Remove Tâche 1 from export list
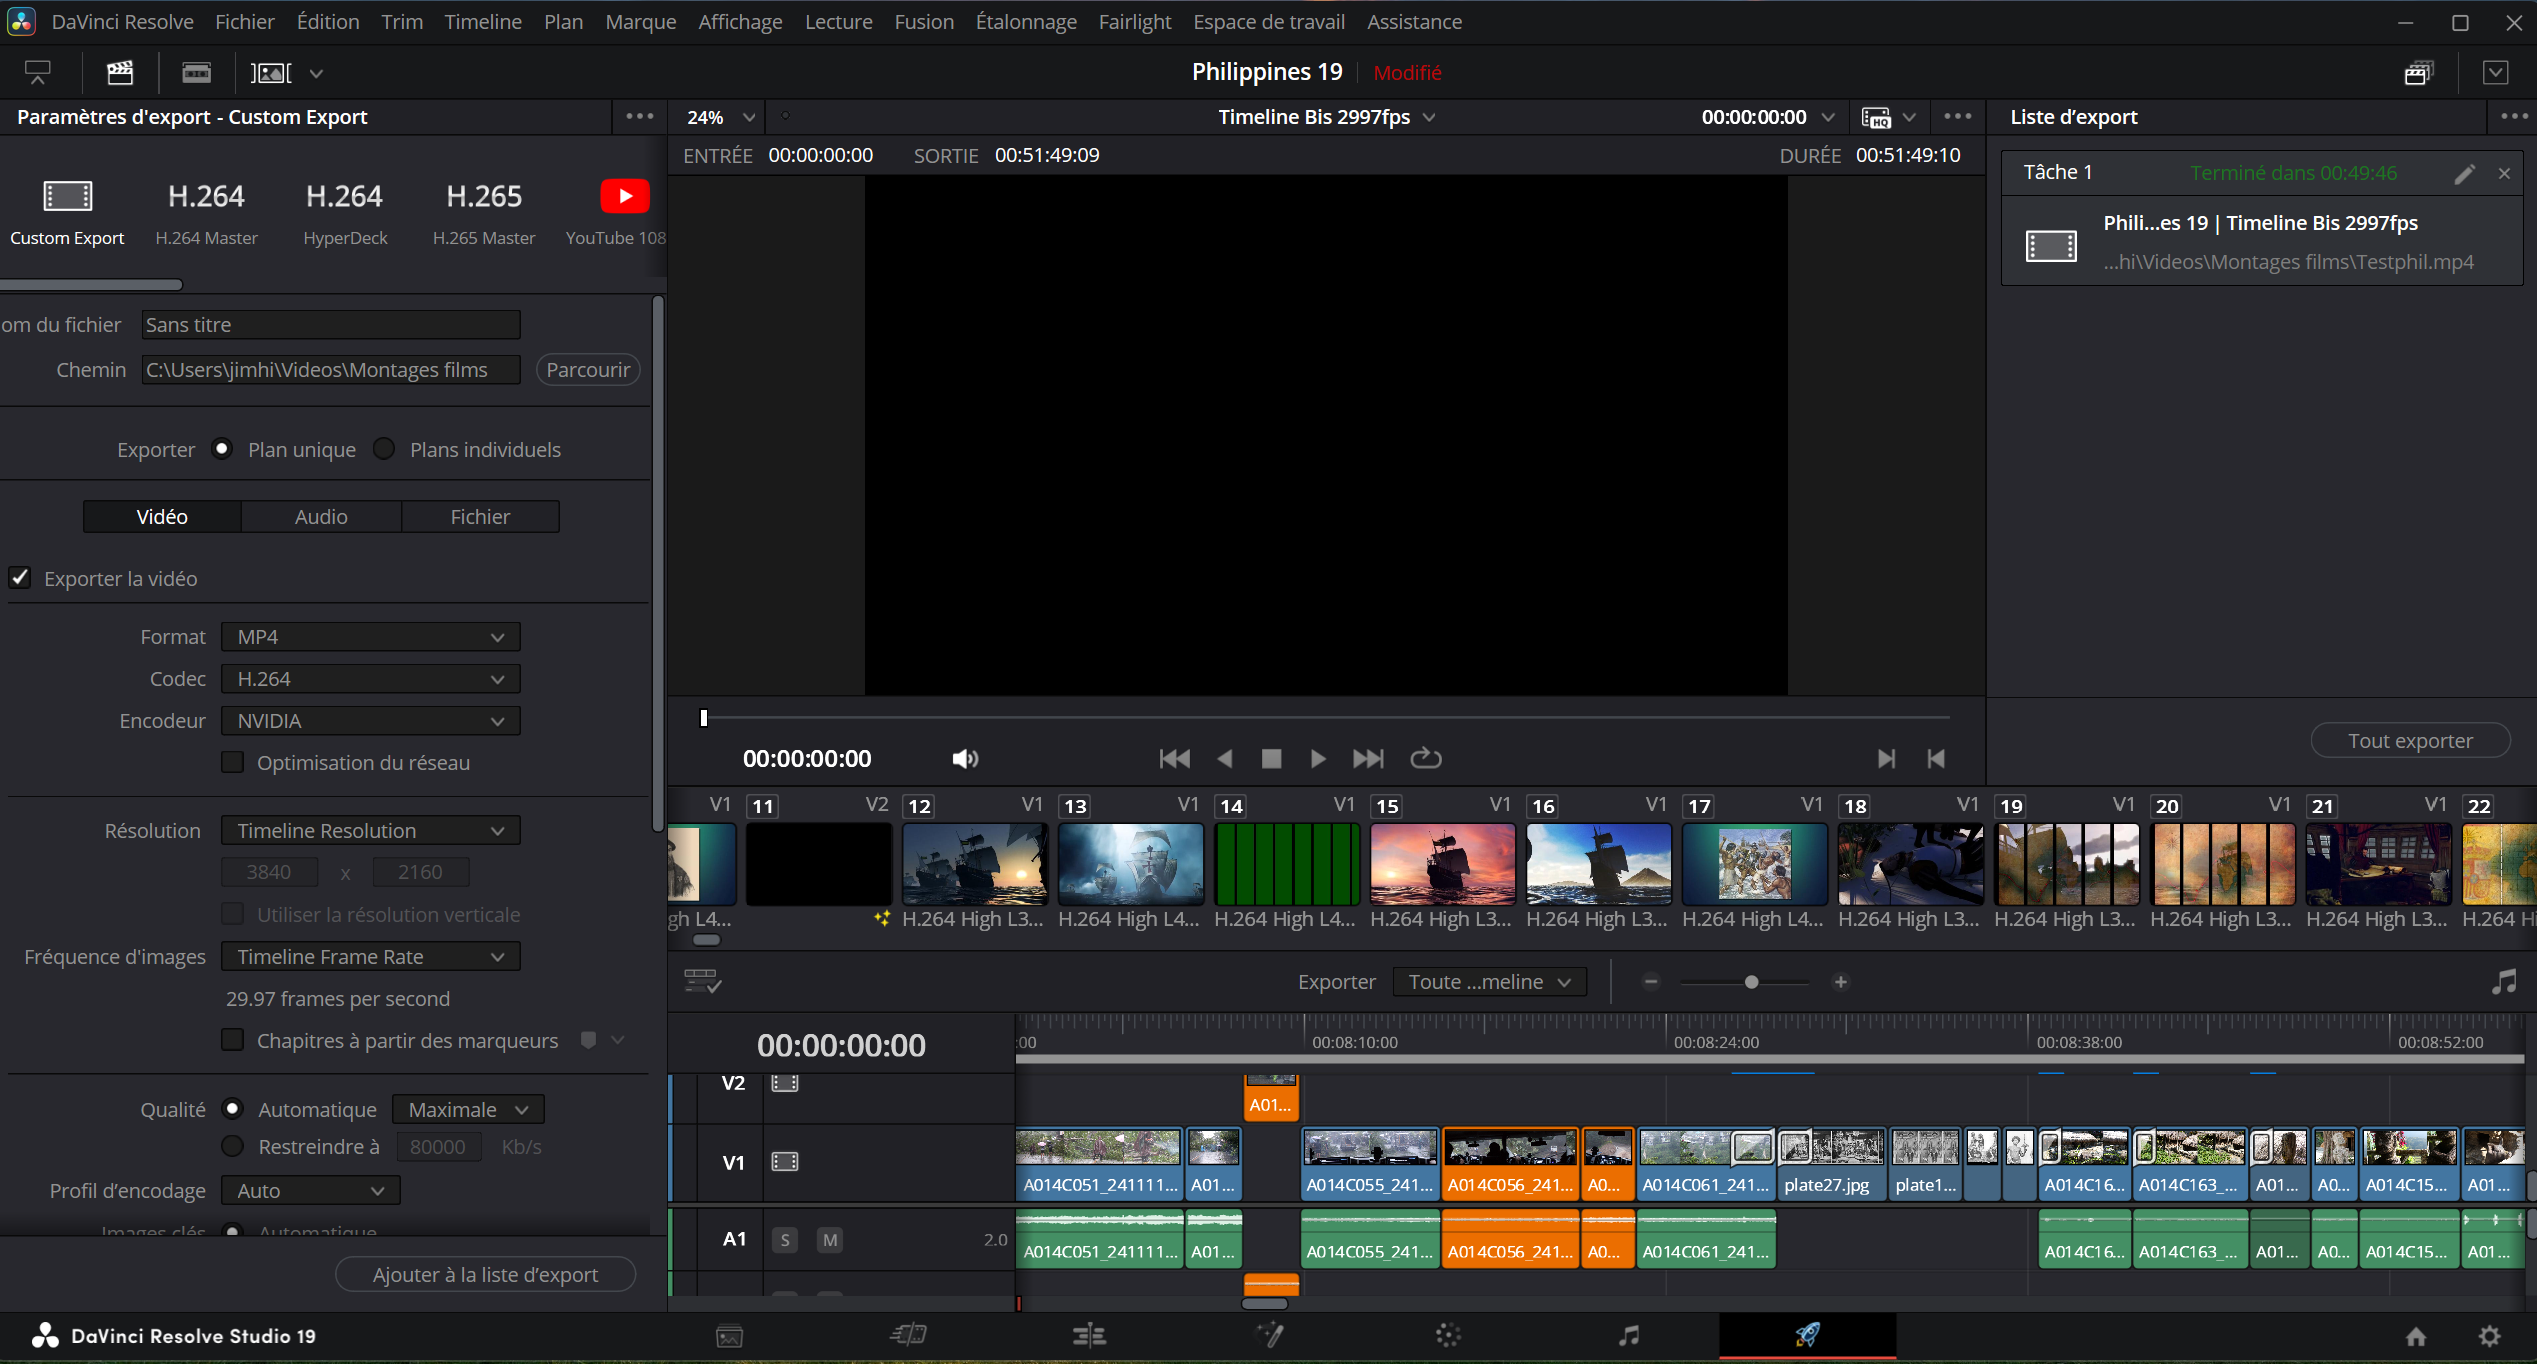Screen dimensions: 2537x1364 click(x=2504, y=173)
